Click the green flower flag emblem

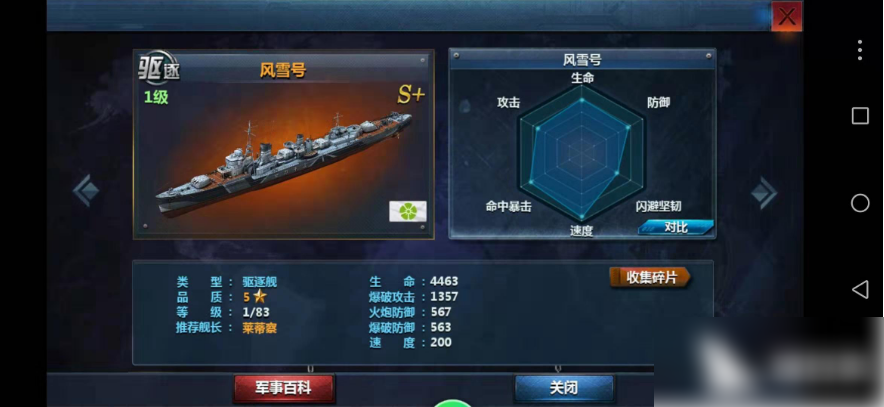[408, 211]
